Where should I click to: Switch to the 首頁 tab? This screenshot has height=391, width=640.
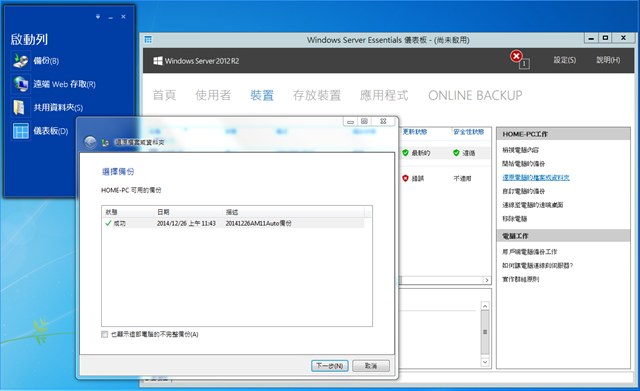[164, 95]
